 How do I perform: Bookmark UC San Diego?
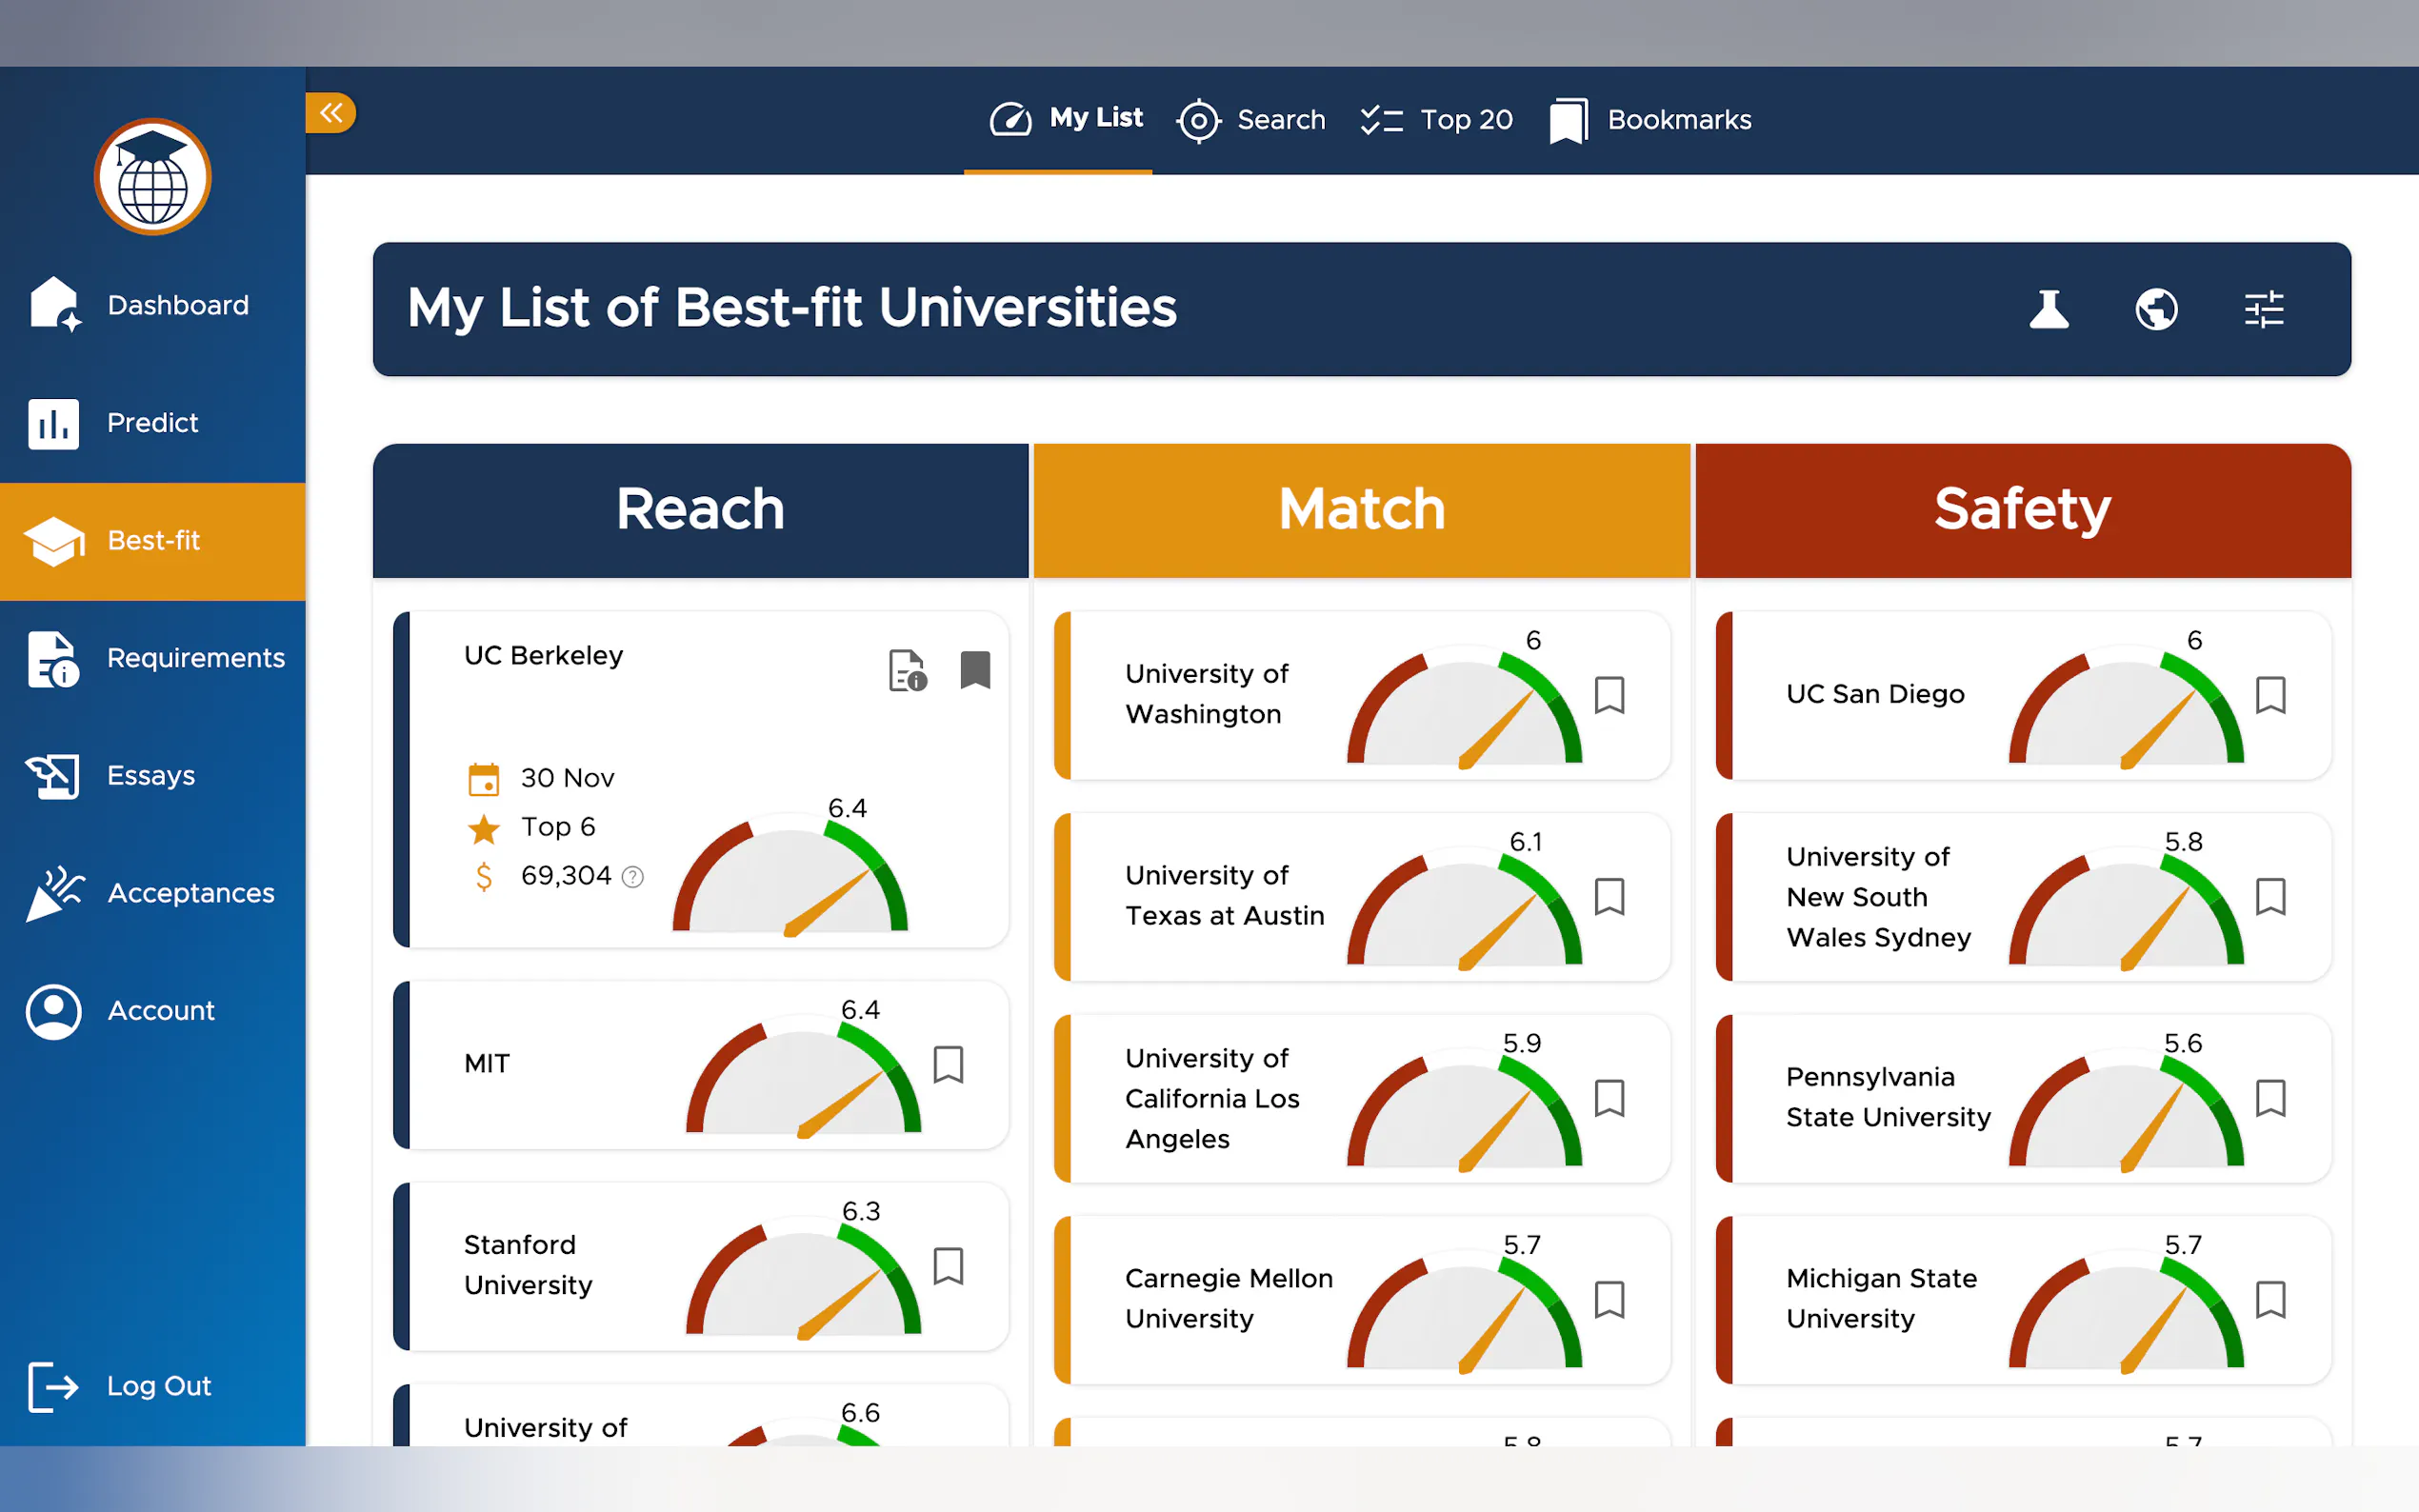tap(2270, 695)
